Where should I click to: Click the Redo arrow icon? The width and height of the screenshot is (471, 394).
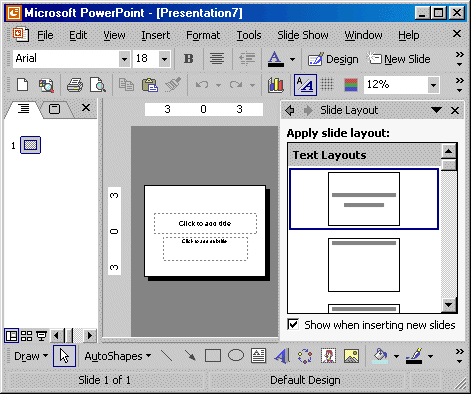click(236, 85)
